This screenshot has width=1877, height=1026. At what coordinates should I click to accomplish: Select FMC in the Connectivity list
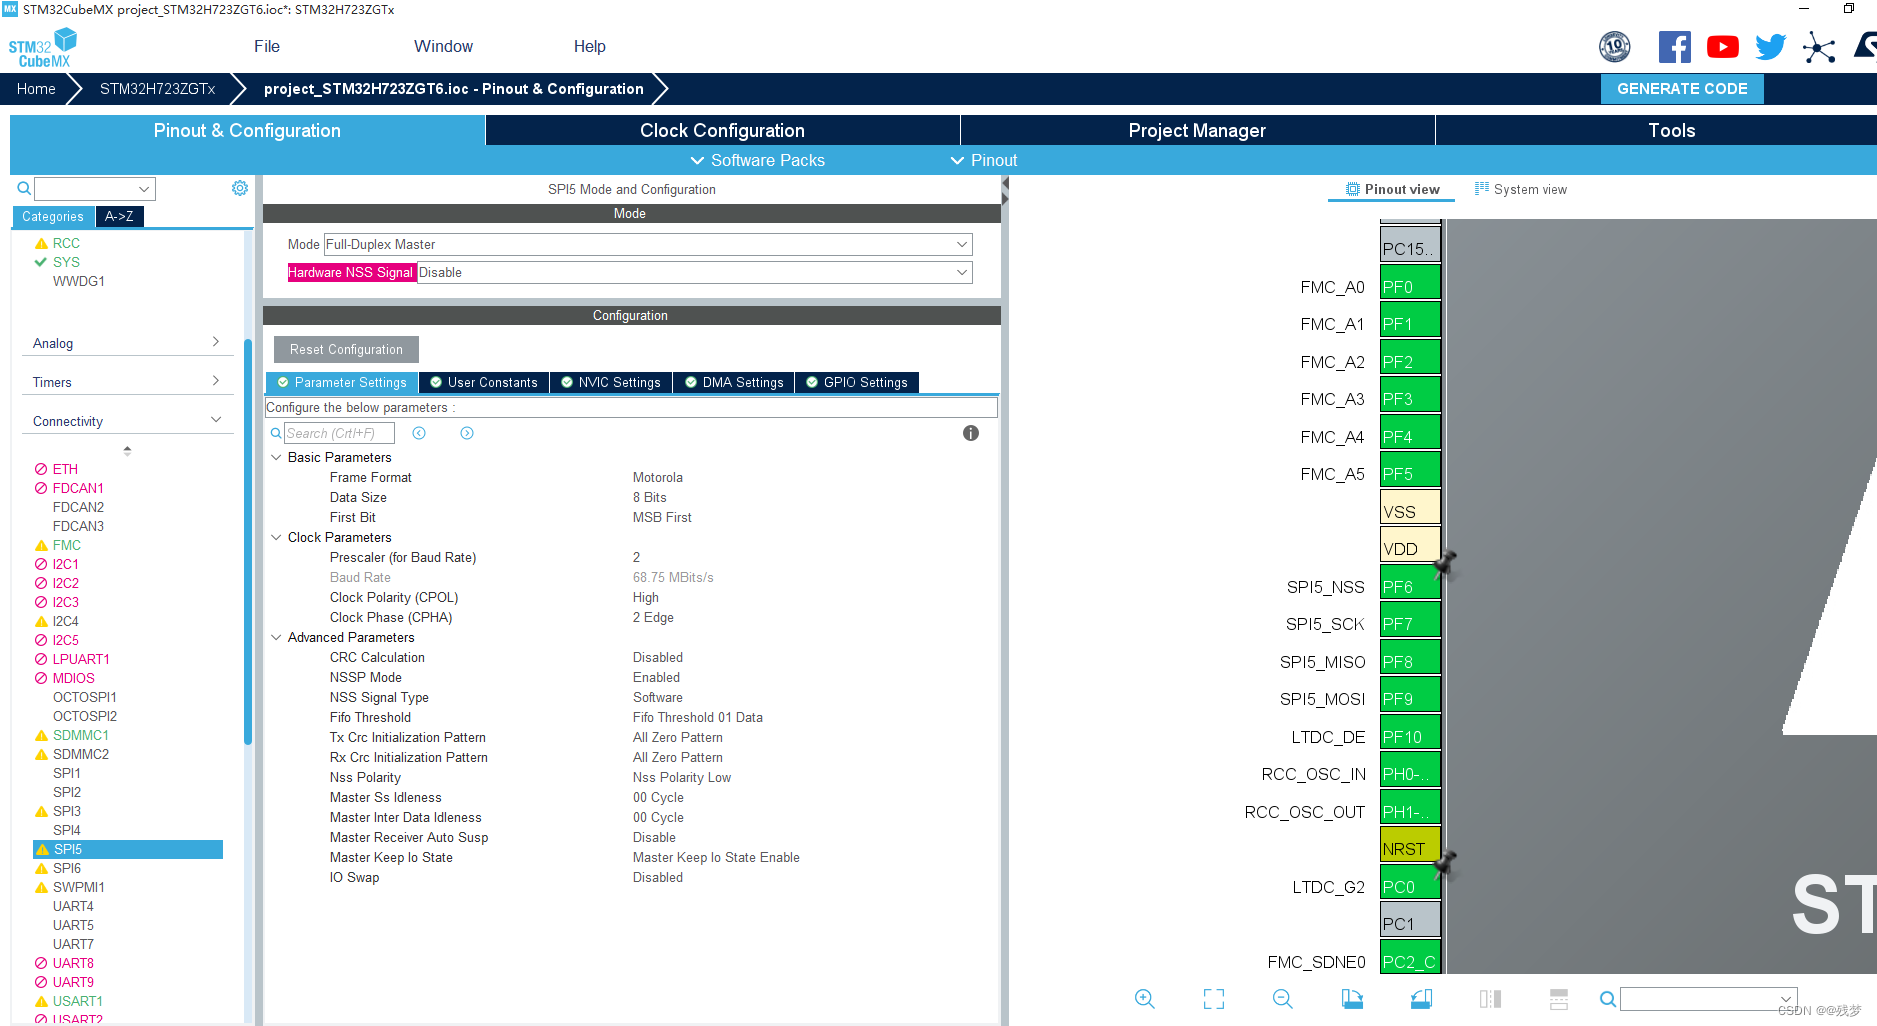[x=67, y=545]
